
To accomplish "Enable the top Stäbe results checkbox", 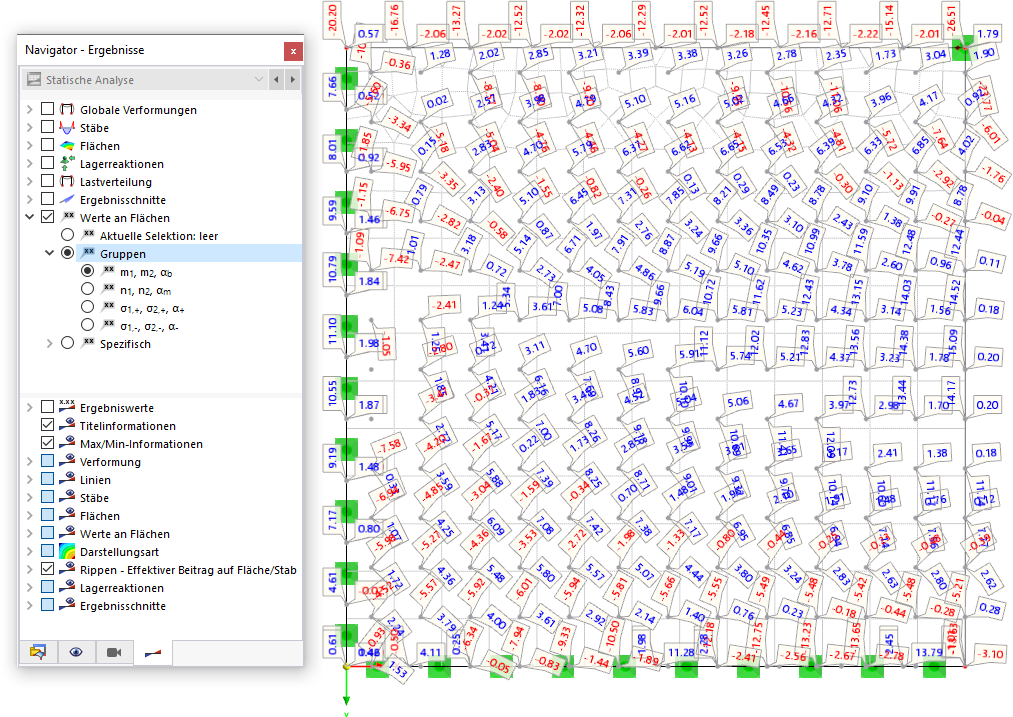I will (47, 127).
